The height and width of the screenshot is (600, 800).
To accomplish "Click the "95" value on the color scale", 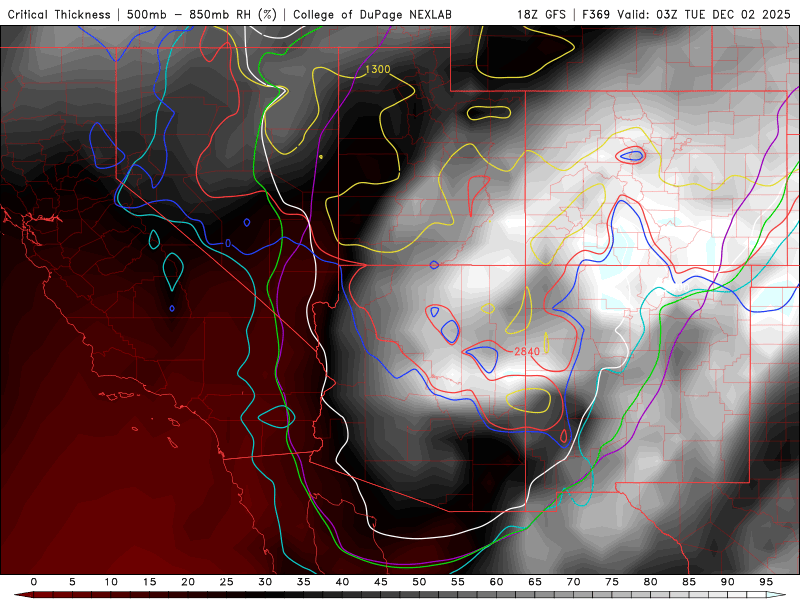I will (x=766, y=582).
